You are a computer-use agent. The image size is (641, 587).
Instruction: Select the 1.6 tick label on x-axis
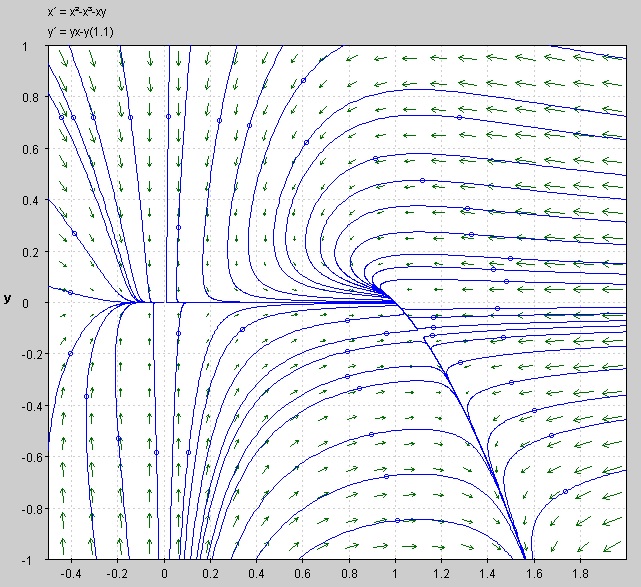pyautogui.click(x=534, y=574)
